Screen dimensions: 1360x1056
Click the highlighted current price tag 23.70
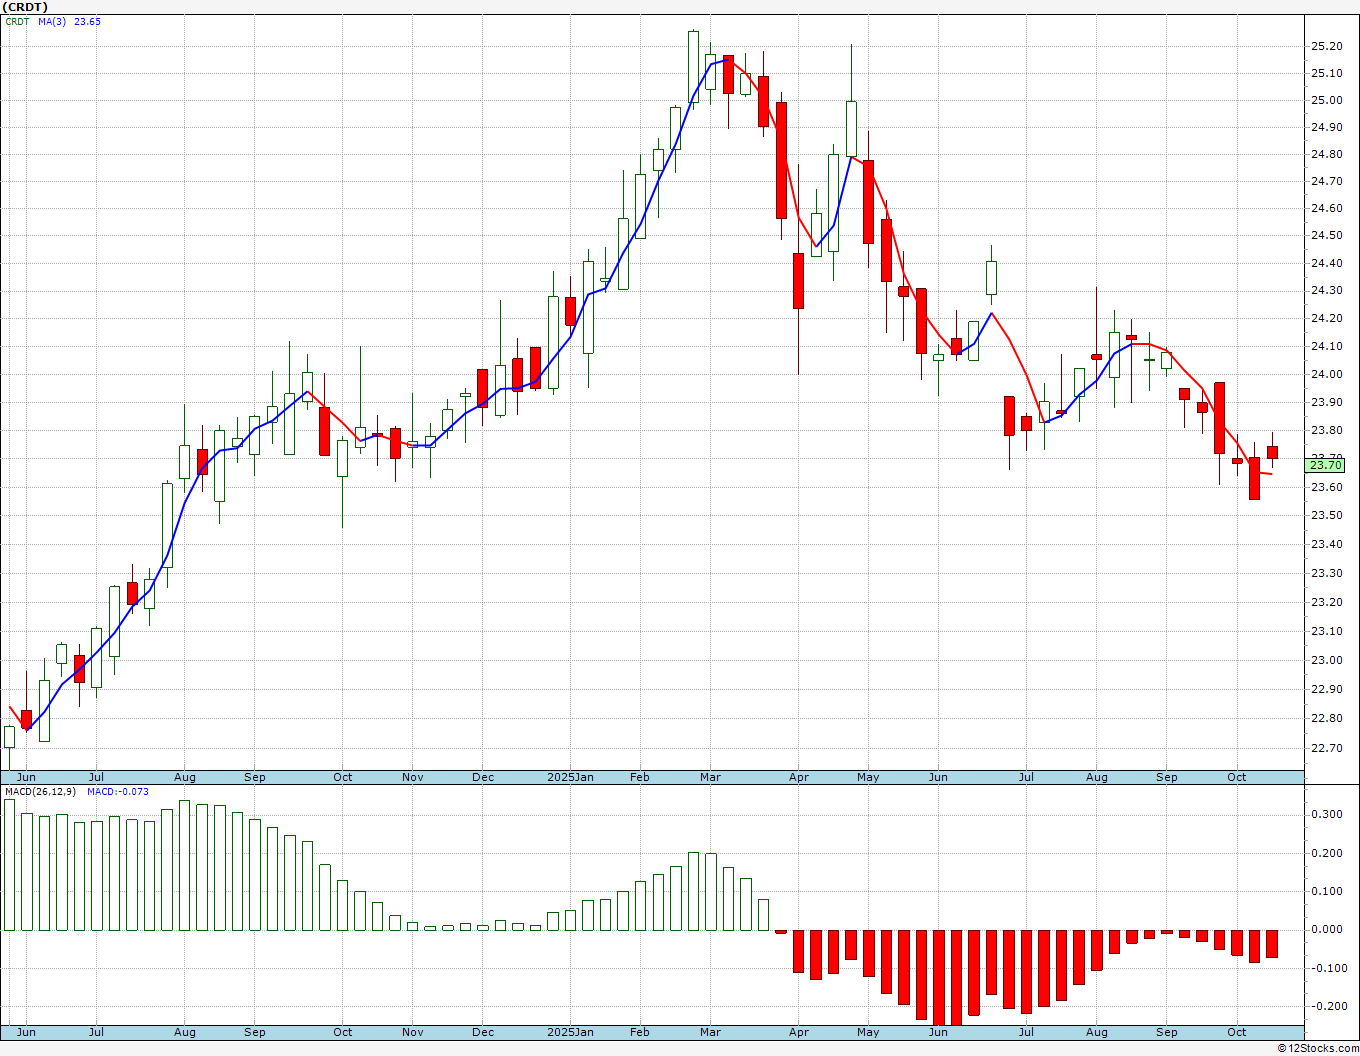[1326, 465]
